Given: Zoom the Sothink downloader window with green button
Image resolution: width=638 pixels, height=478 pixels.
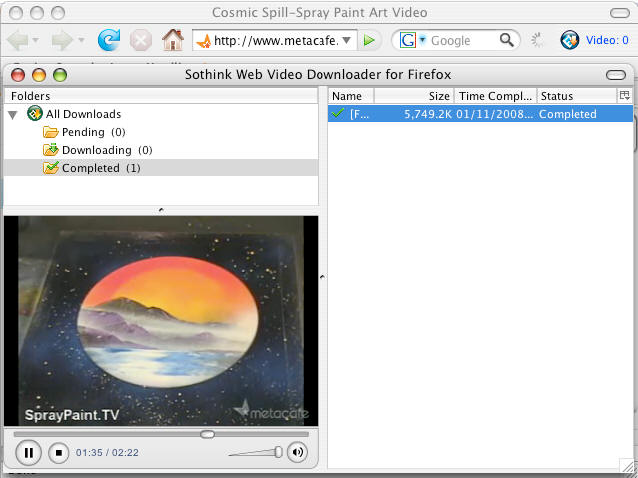Looking at the screenshot, I should pyautogui.click(x=60, y=75).
